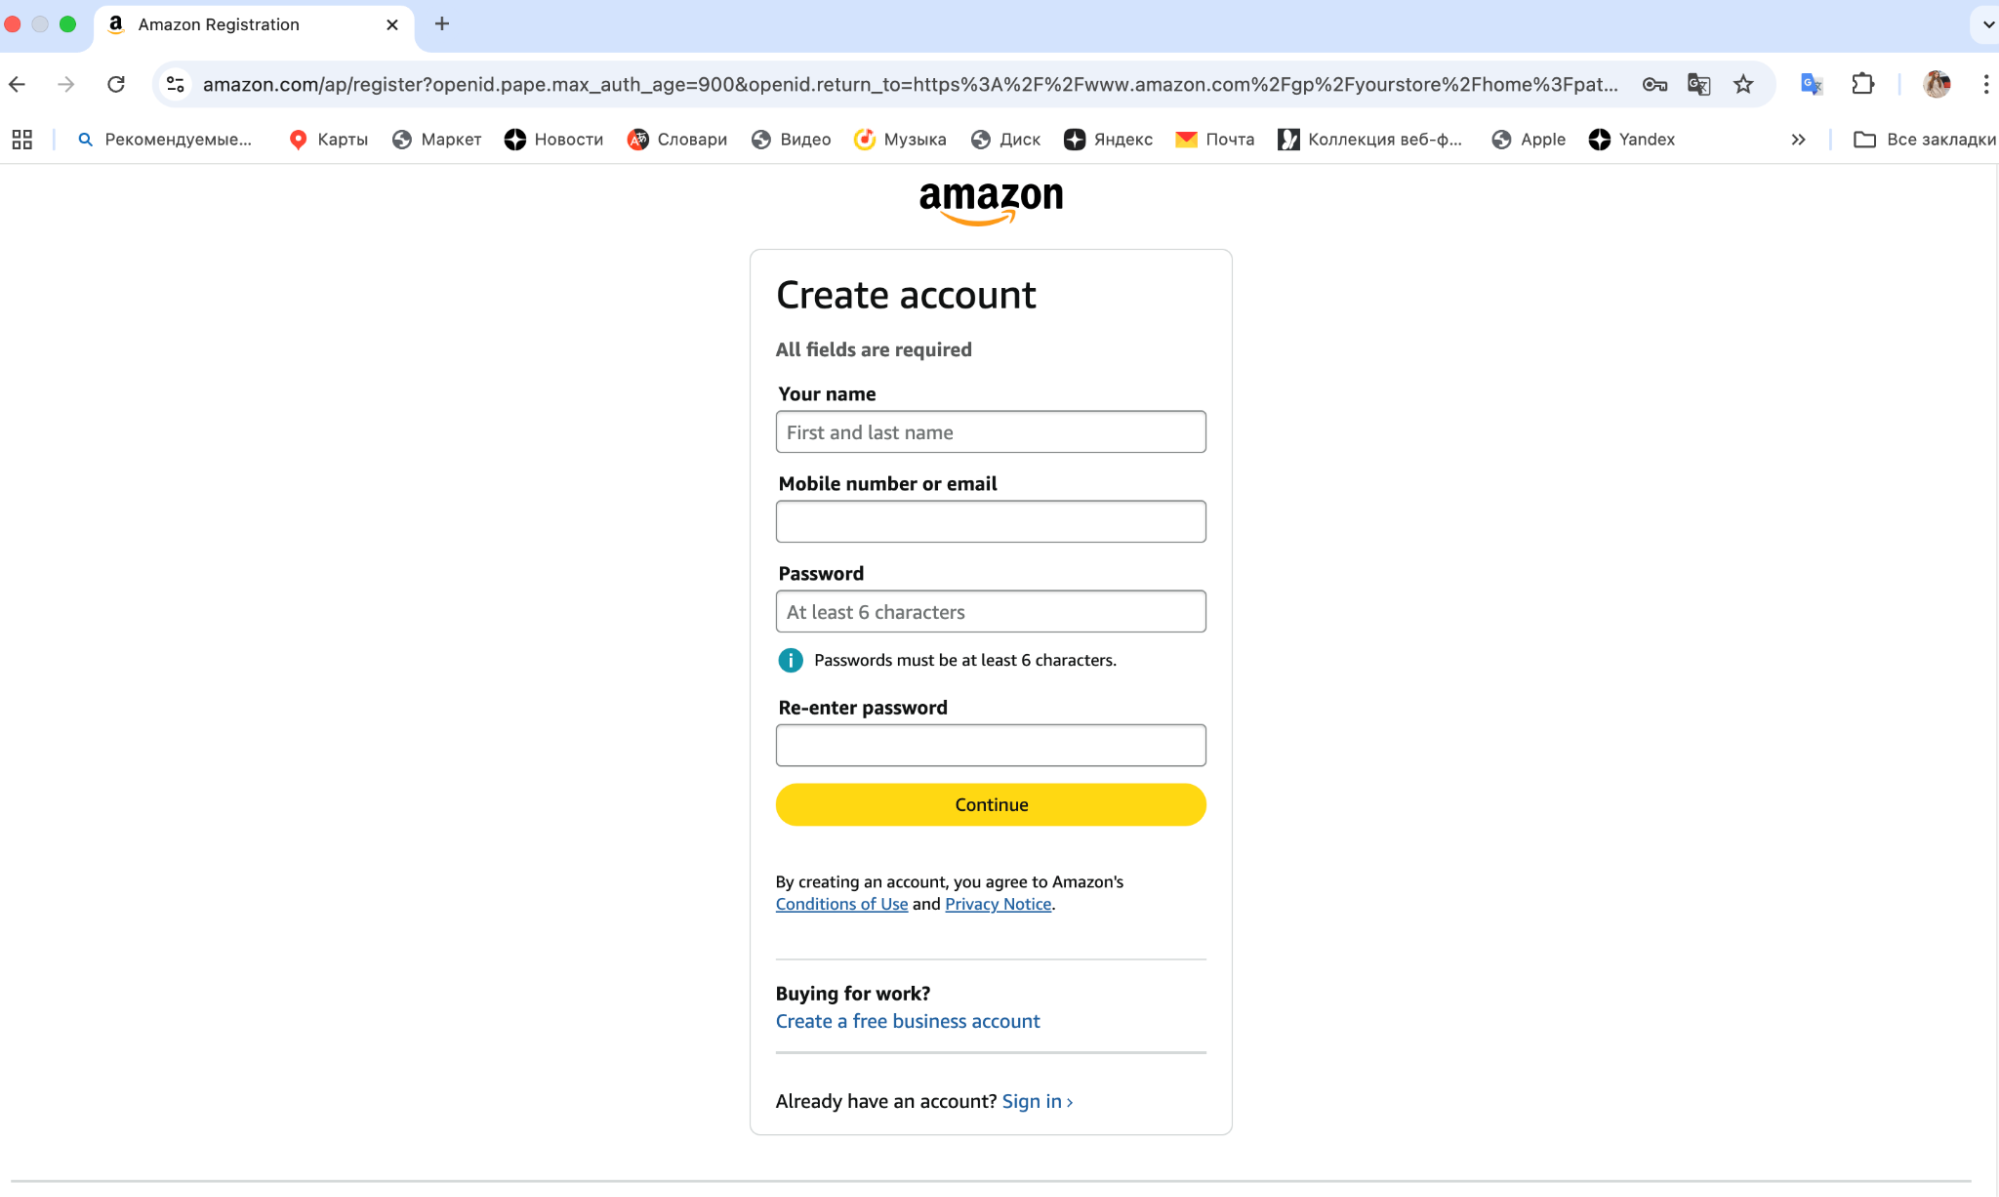Focus the Your name input field
1999x1197 pixels.
pos(990,432)
